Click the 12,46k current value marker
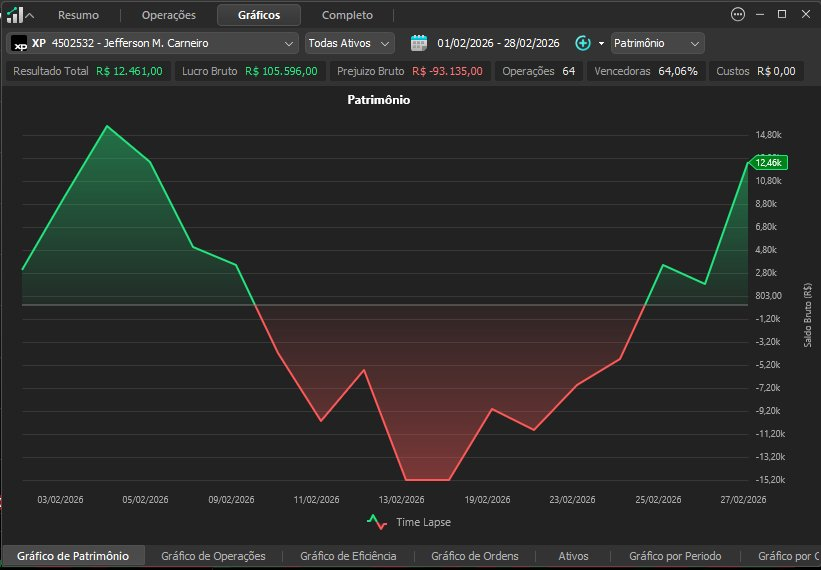 769,163
